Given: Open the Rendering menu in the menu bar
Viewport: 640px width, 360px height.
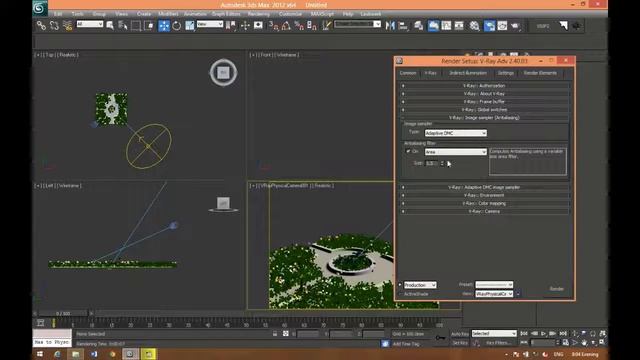Looking at the screenshot, I should pyautogui.click(x=259, y=14).
